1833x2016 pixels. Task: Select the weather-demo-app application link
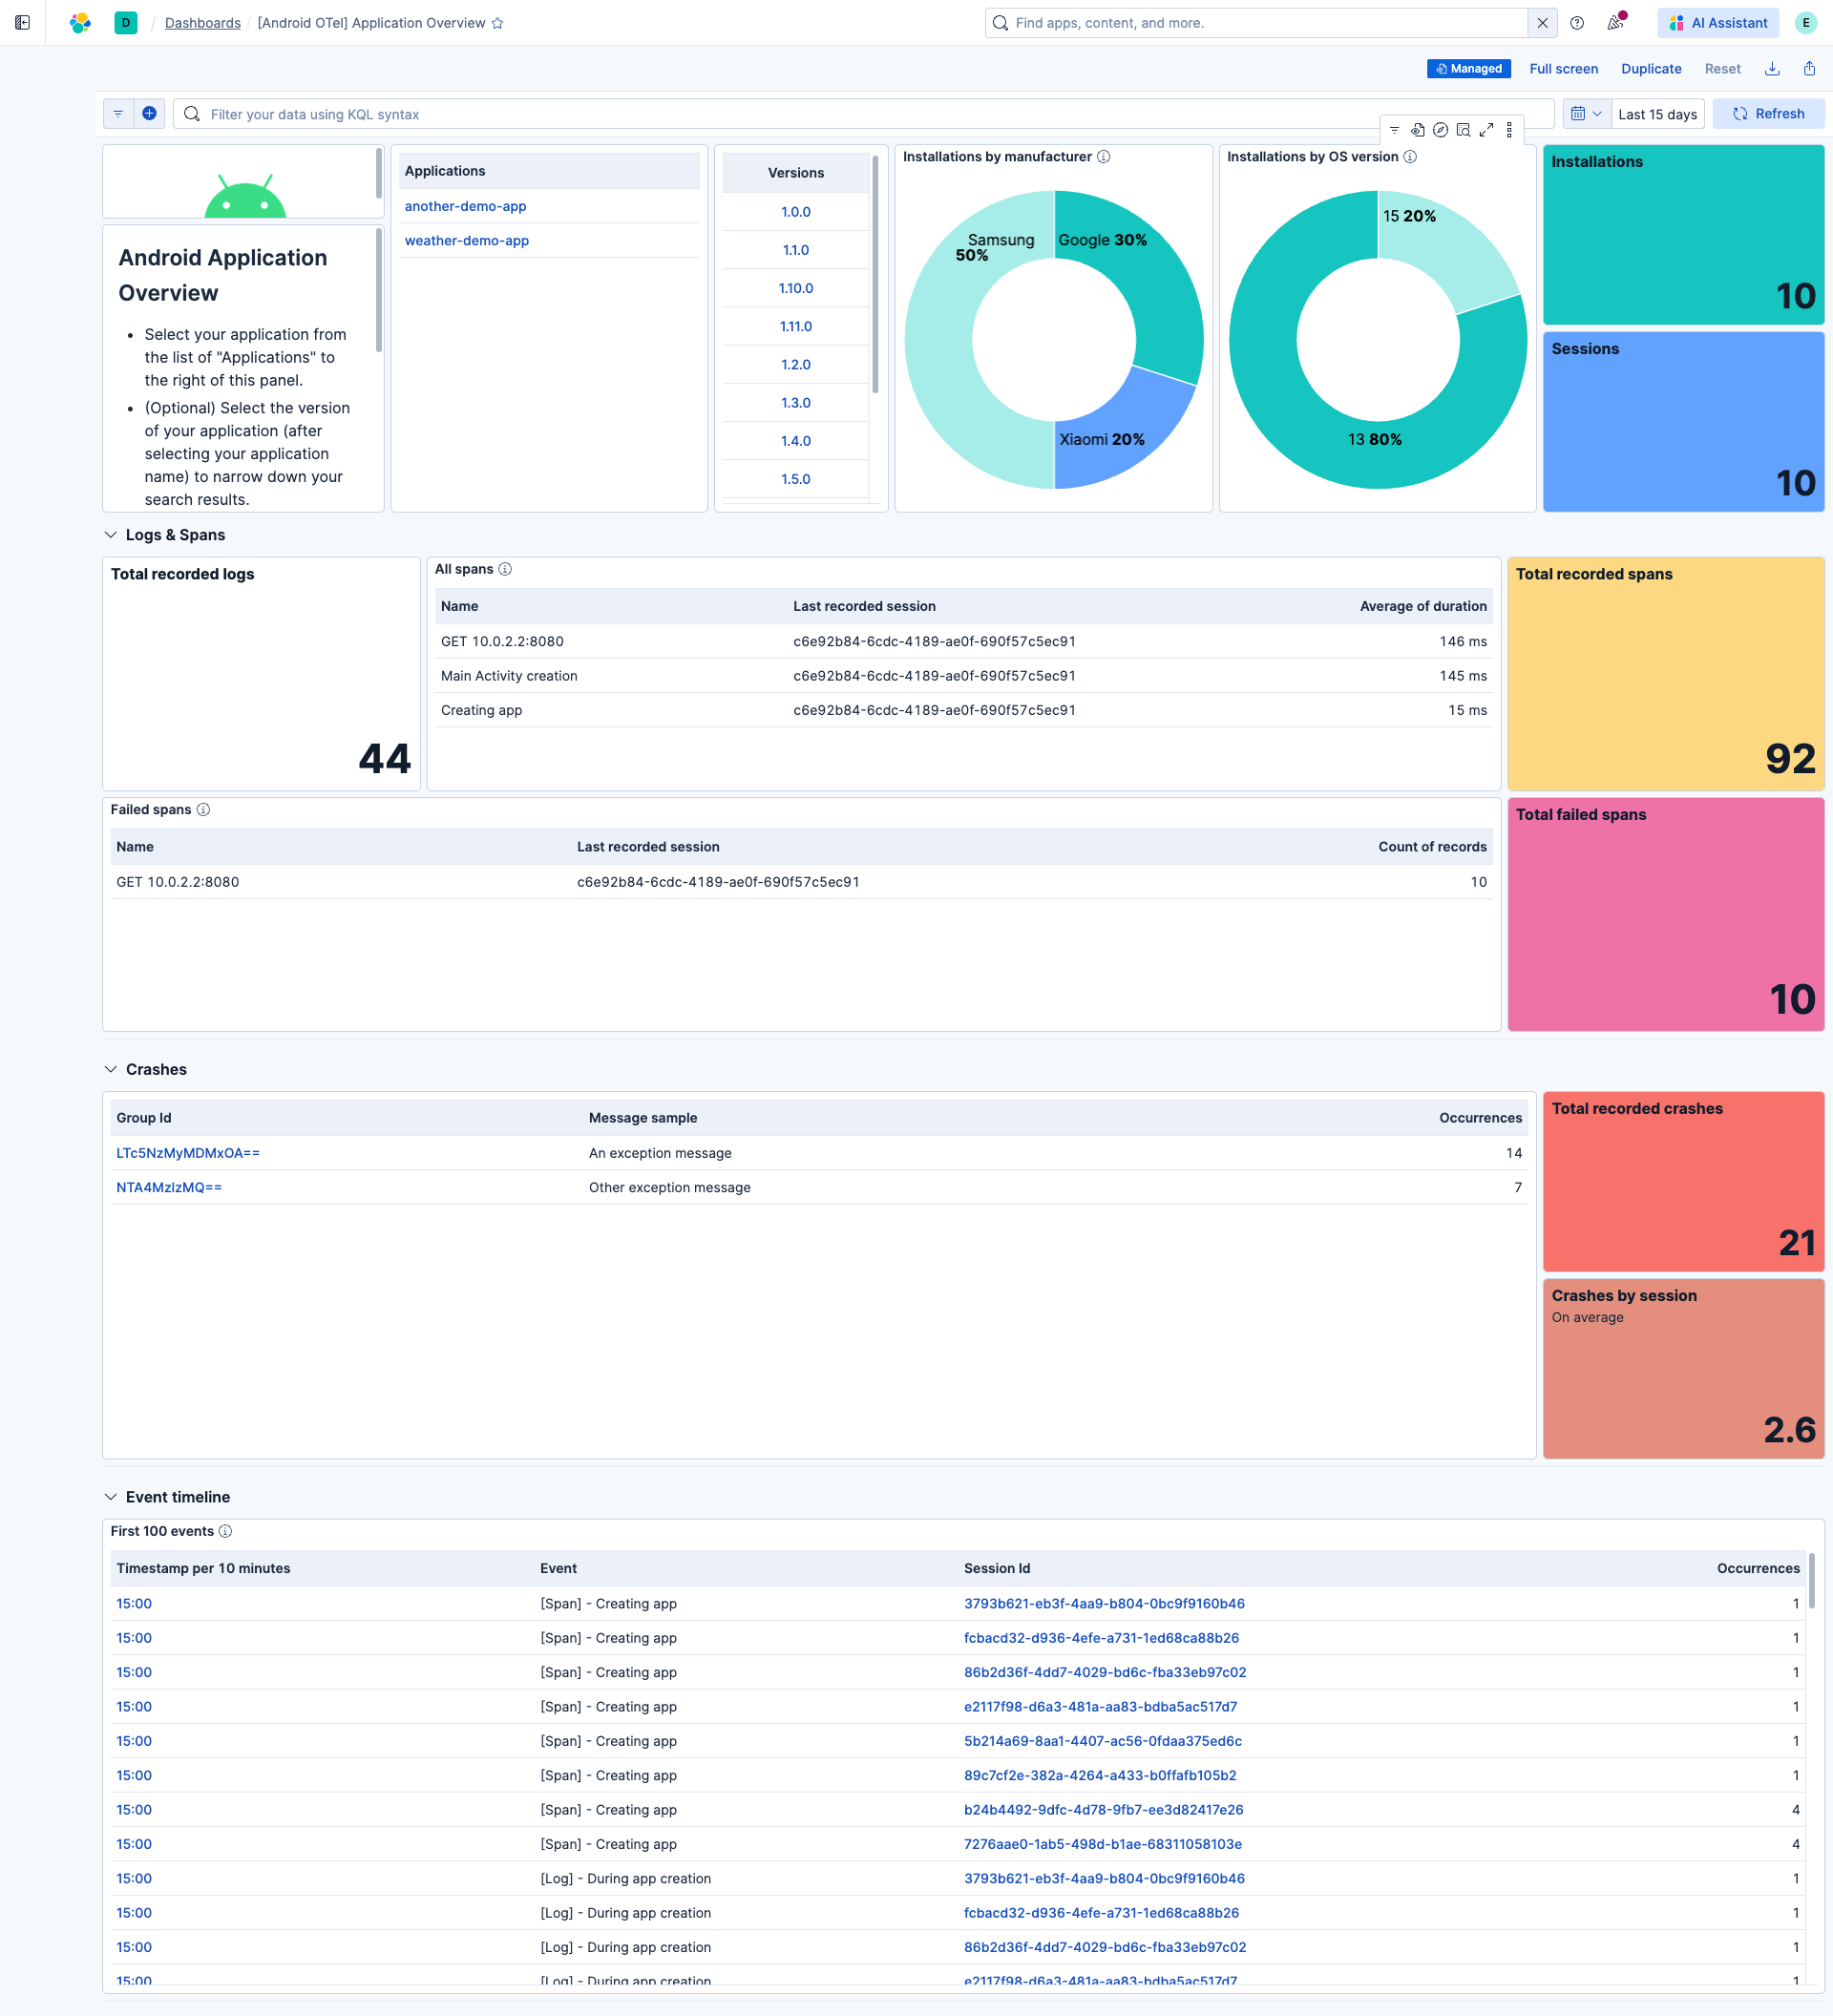(x=466, y=240)
